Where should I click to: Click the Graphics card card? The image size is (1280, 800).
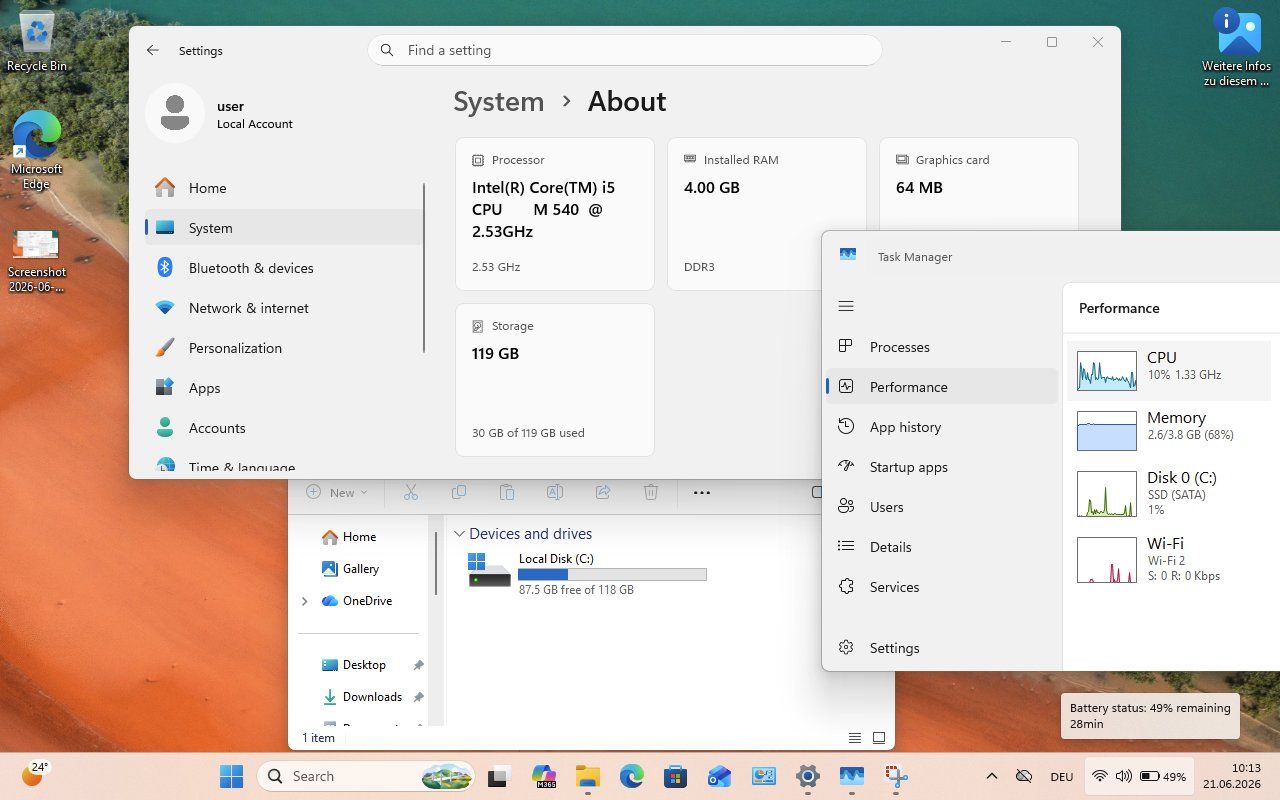tap(978, 186)
